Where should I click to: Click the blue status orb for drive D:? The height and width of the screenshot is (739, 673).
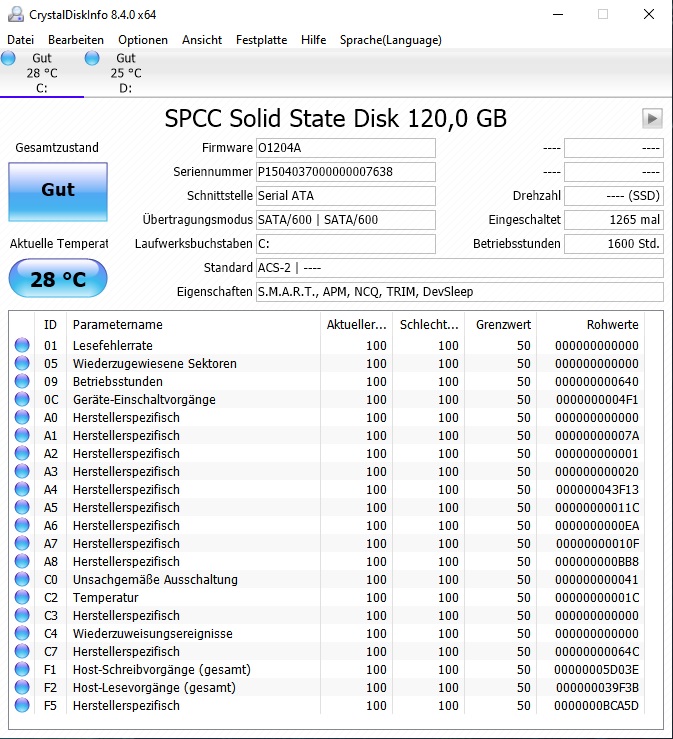pyautogui.click(x=92, y=58)
